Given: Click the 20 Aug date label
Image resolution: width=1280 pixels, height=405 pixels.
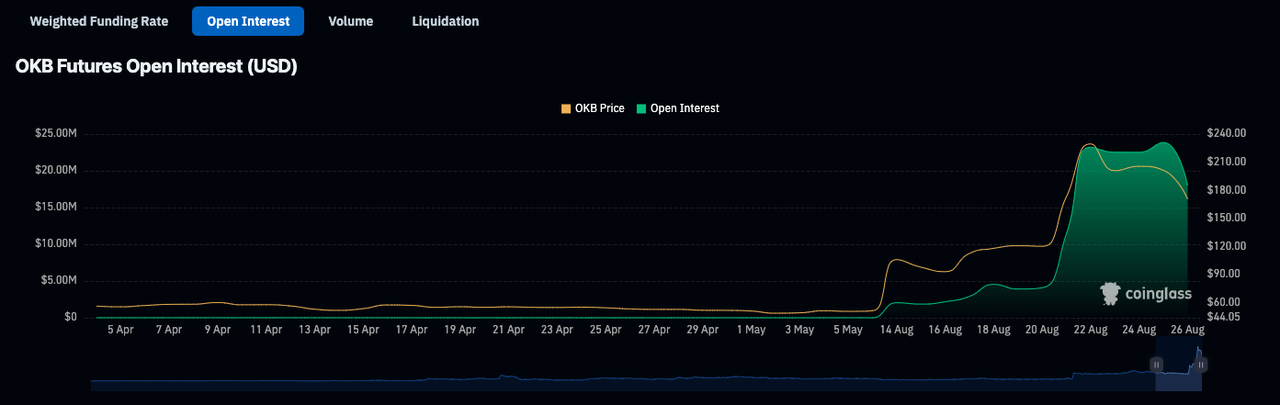Looking at the screenshot, I should click(1042, 329).
